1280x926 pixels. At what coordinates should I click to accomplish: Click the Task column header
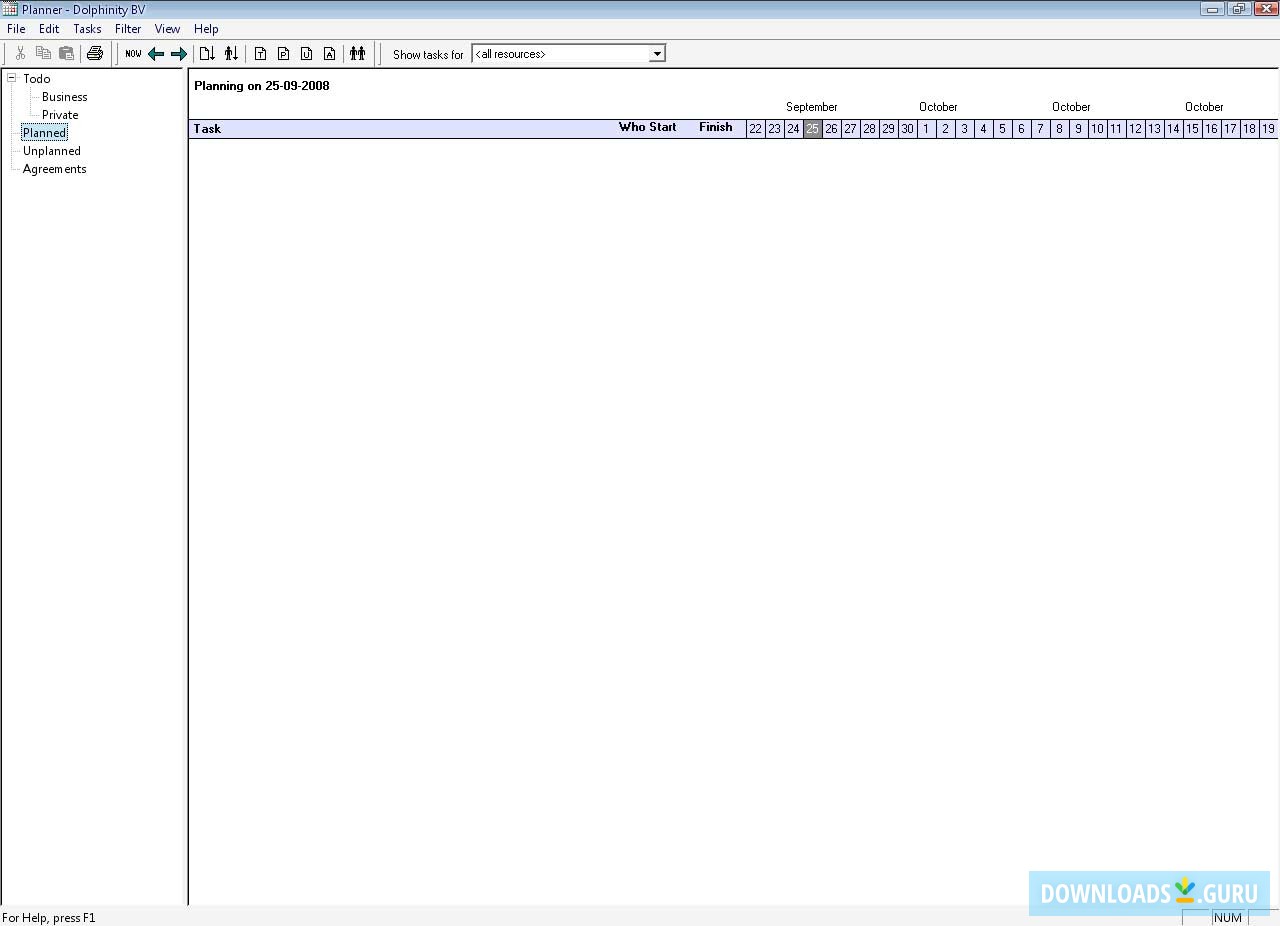pos(207,129)
